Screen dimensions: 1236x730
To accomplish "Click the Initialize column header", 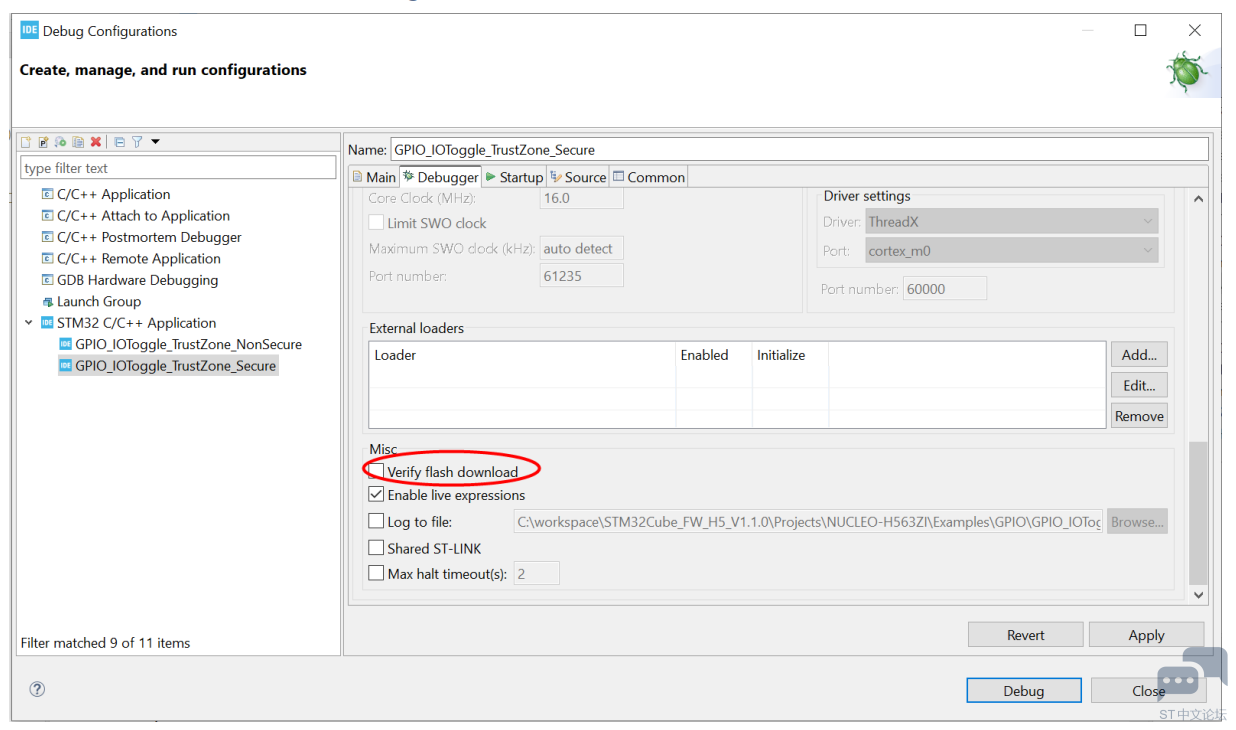I will coord(790,355).
